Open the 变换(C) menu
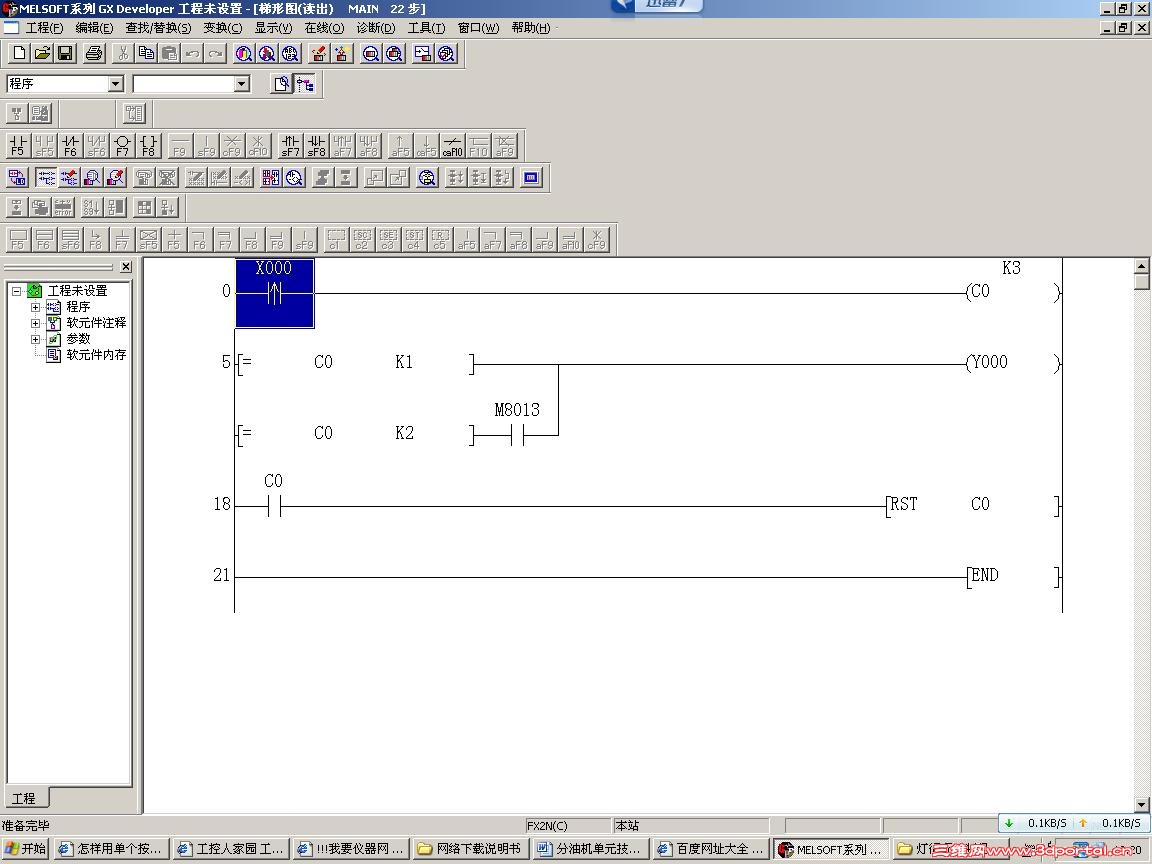The image size is (1152, 864). pos(223,28)
